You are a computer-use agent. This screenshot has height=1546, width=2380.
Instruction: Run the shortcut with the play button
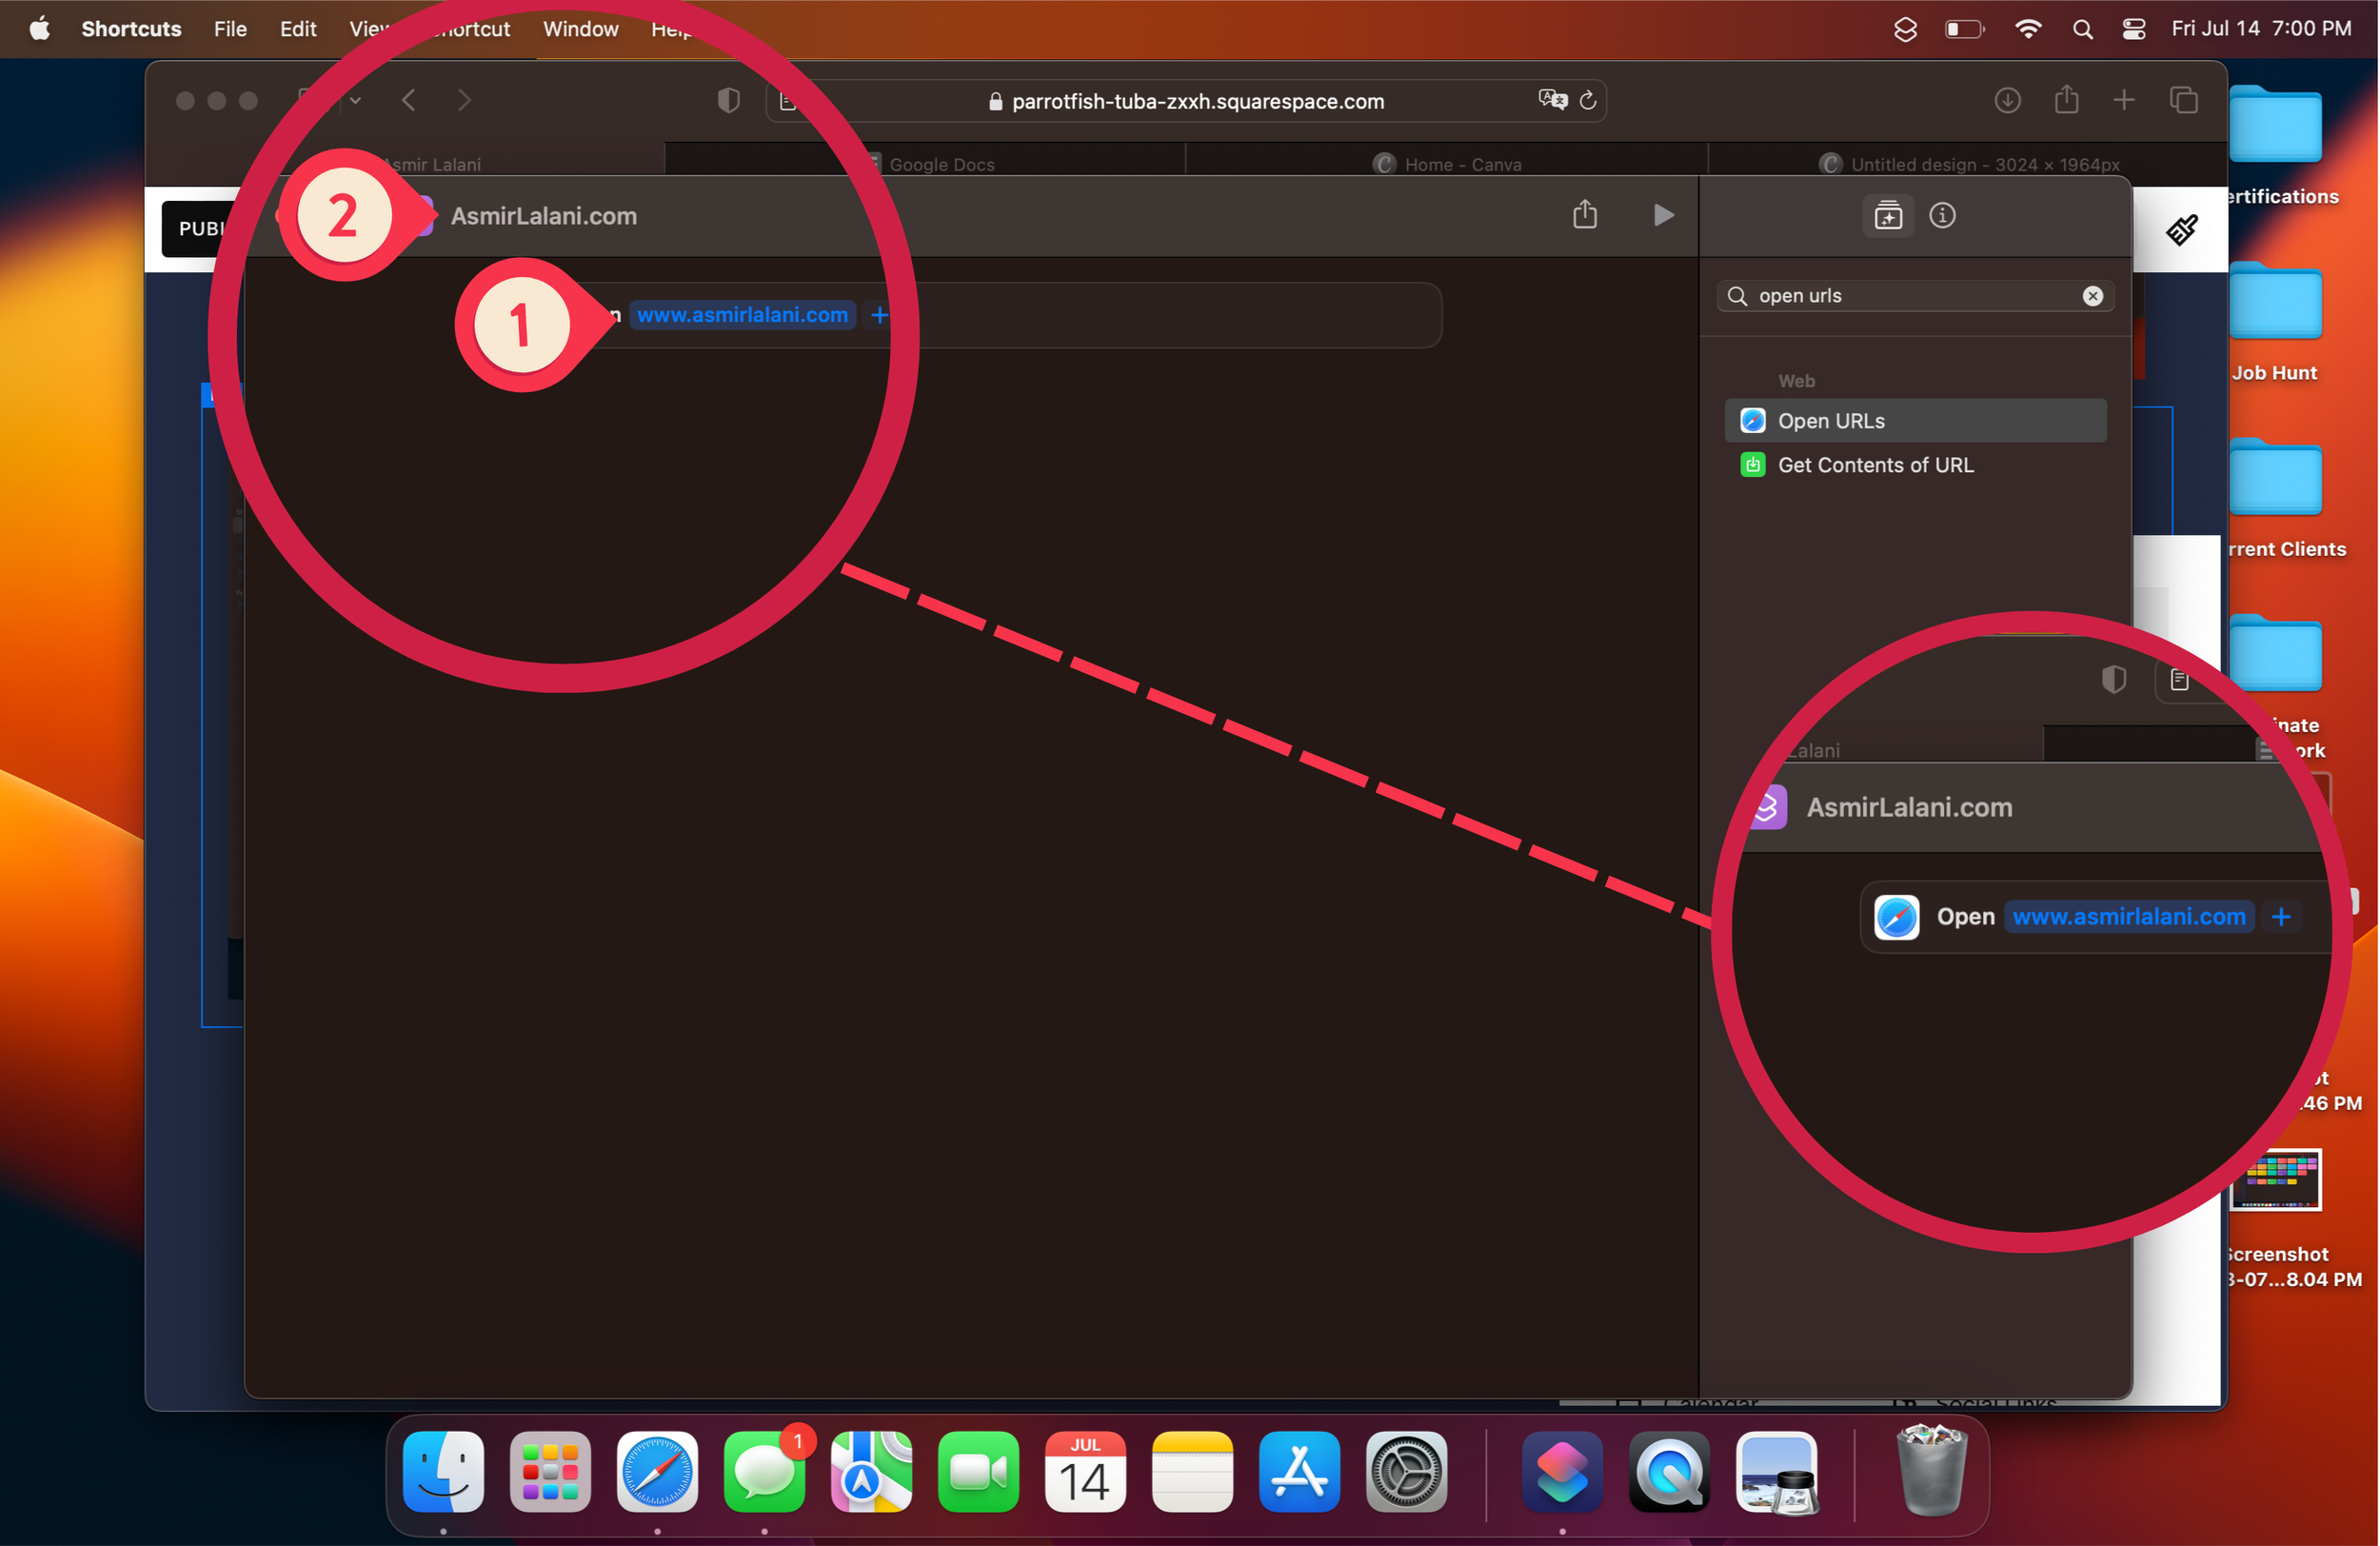1663,215
